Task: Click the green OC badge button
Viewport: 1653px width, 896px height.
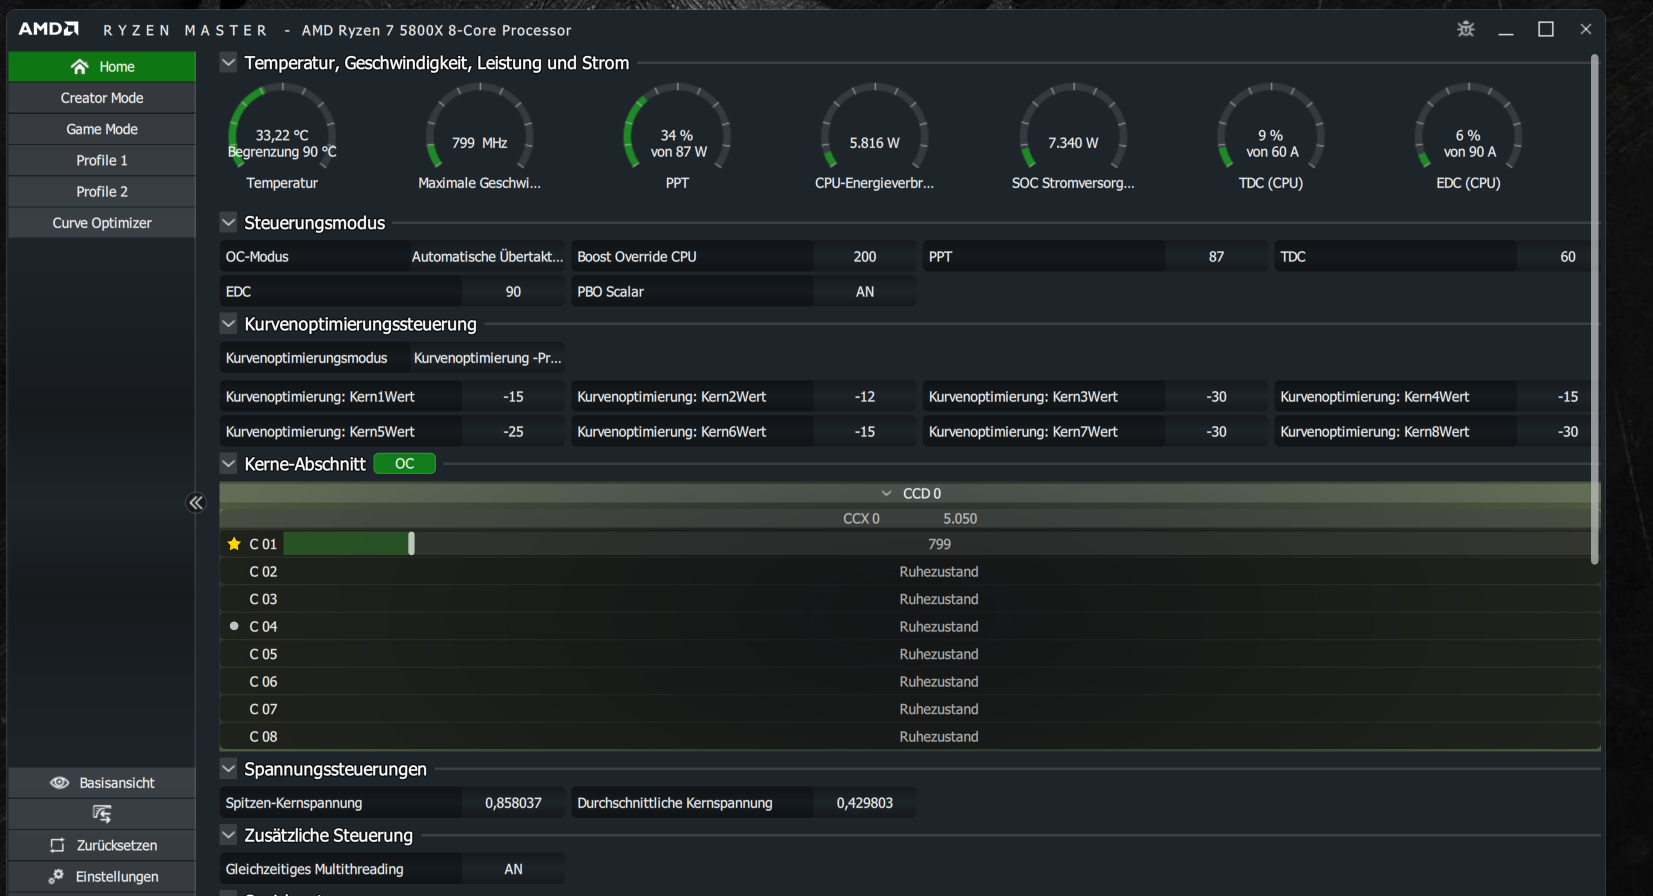Action: click(404, 463)
